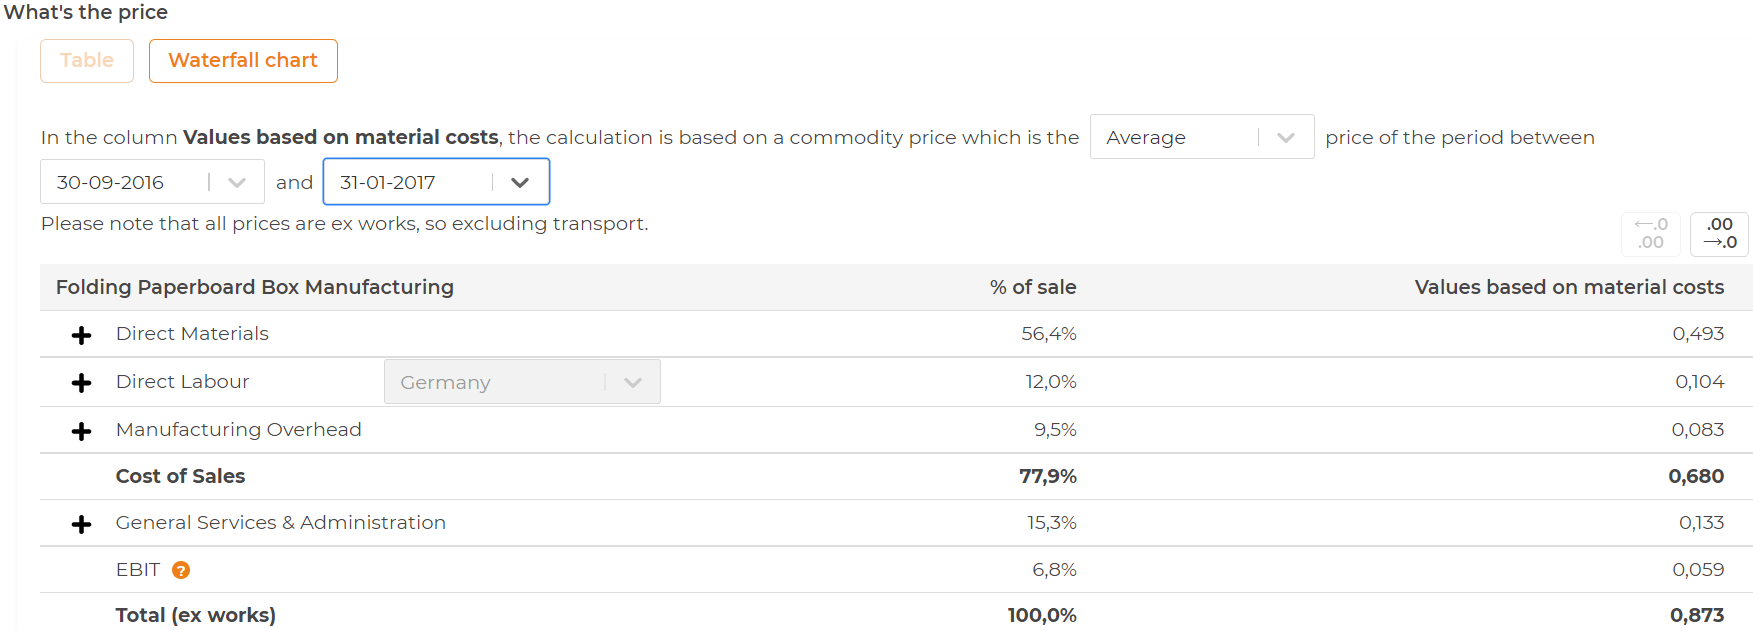Expand the Direct Labour row
The width and height of the screenshot is (1753, 631).
pyautogui.click(x=81, y=383)
